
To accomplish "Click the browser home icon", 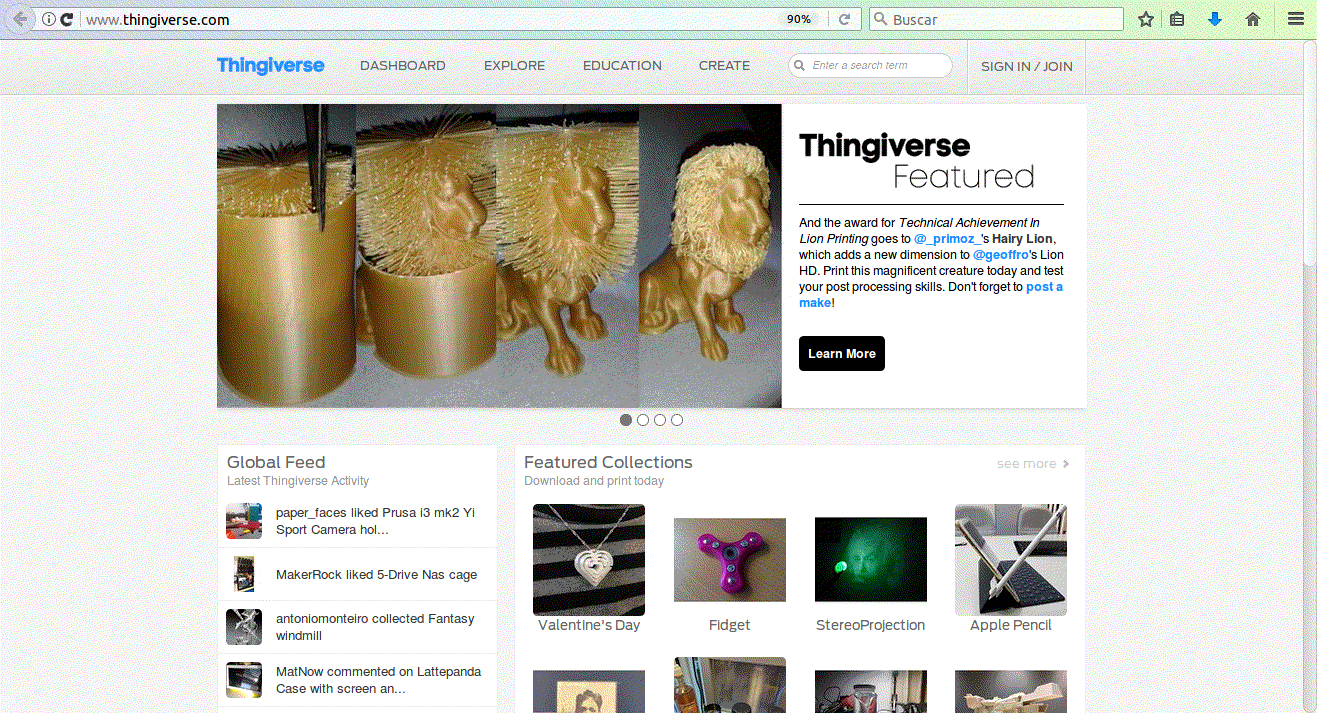I will pos(1252,18).
